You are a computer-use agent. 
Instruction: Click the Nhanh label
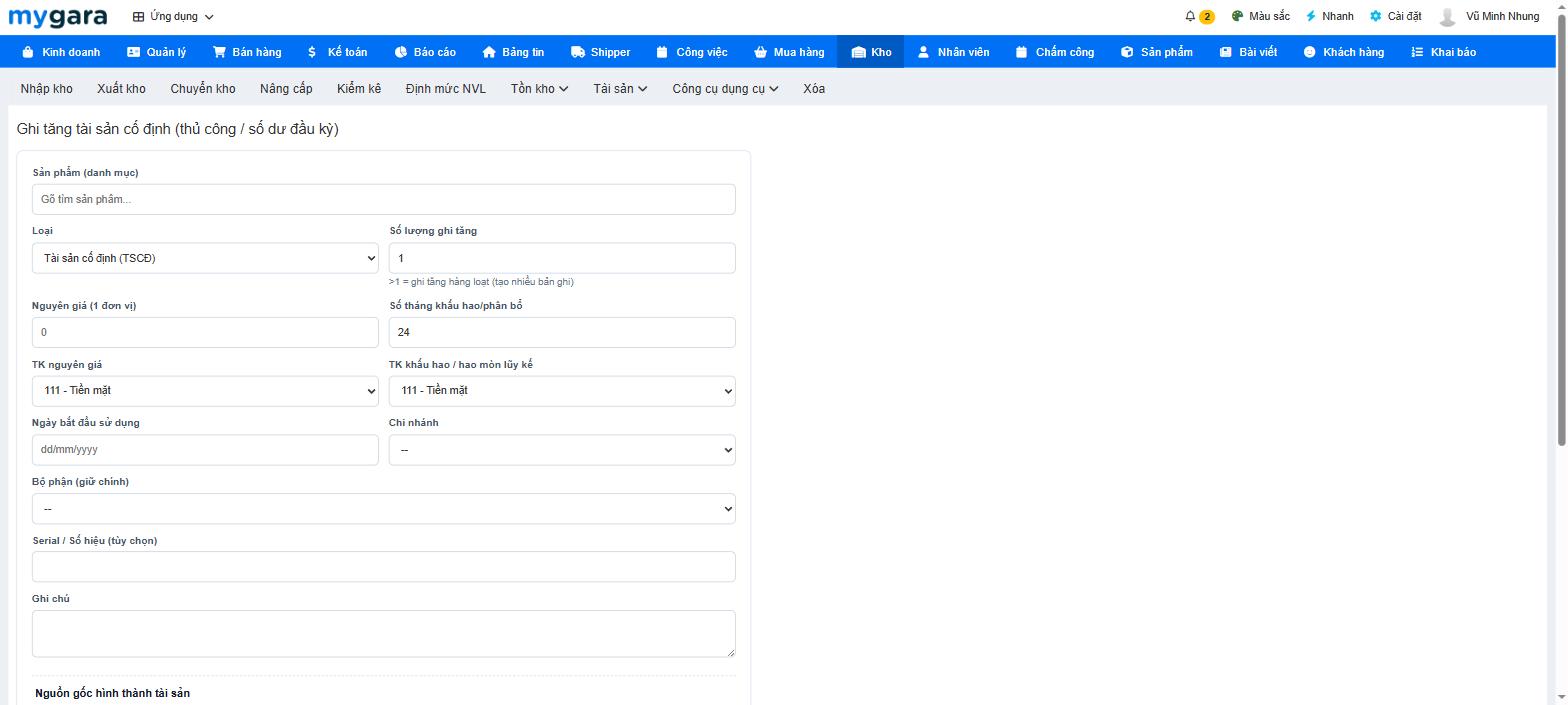coord(1337,16)
